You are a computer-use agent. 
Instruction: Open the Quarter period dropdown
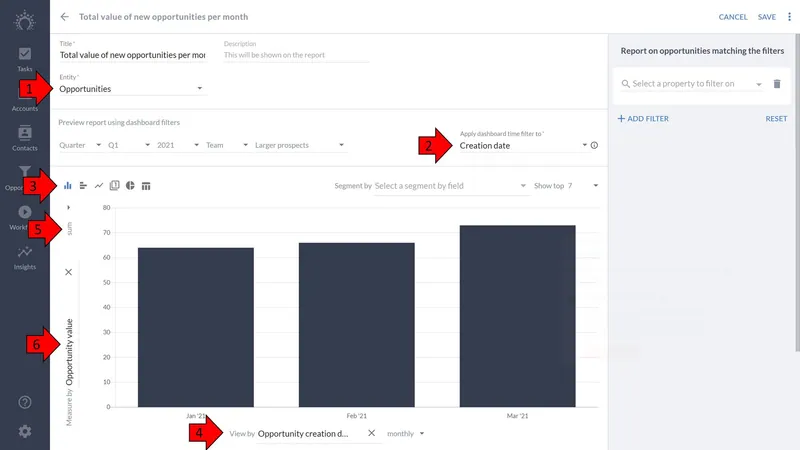[x=81, y=145]
